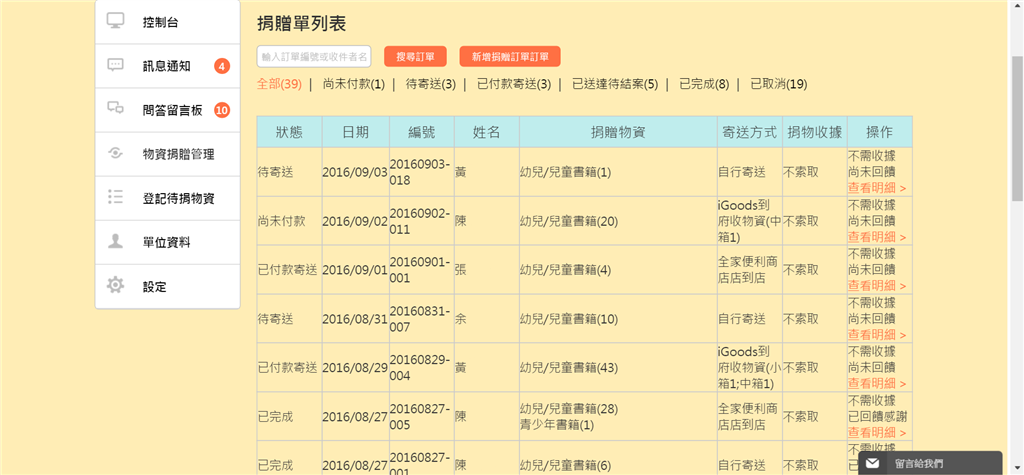Click the 寄送方式 column header
This screenshot has width=1024, height=475.
tap(750, 132)
